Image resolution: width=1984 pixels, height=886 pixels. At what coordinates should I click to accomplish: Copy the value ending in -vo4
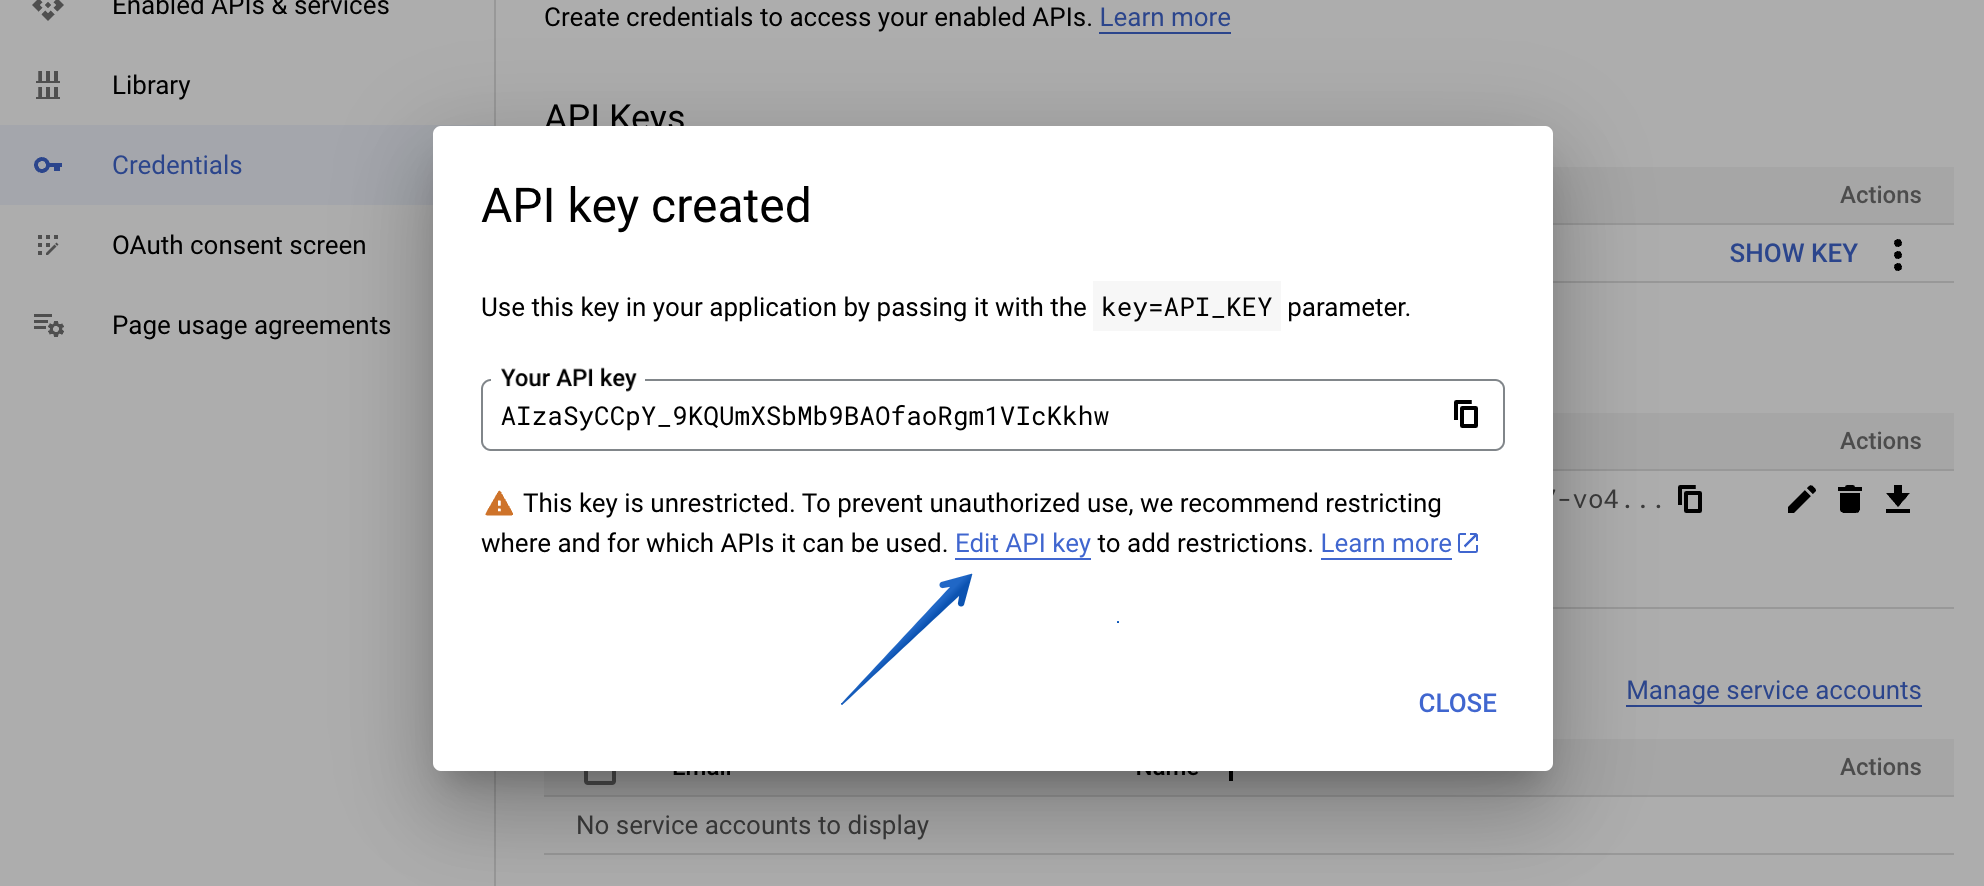coord(1689,500)
